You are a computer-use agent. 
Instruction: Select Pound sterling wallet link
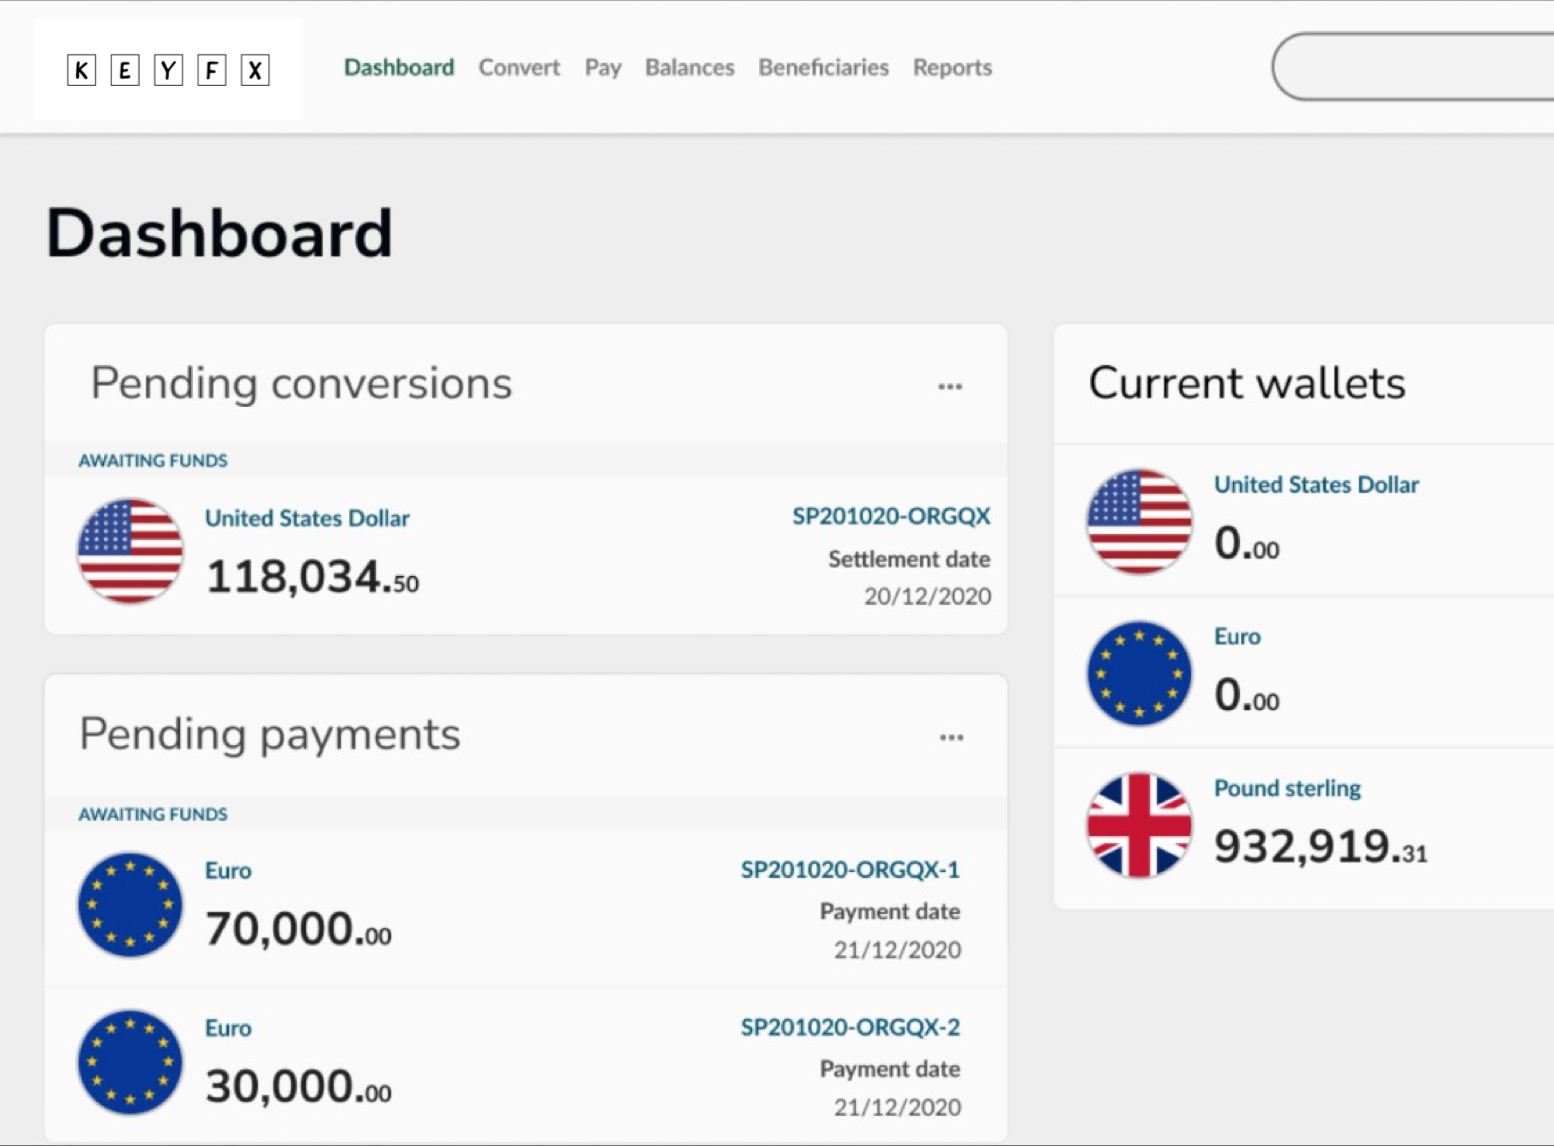(1287, 788)
